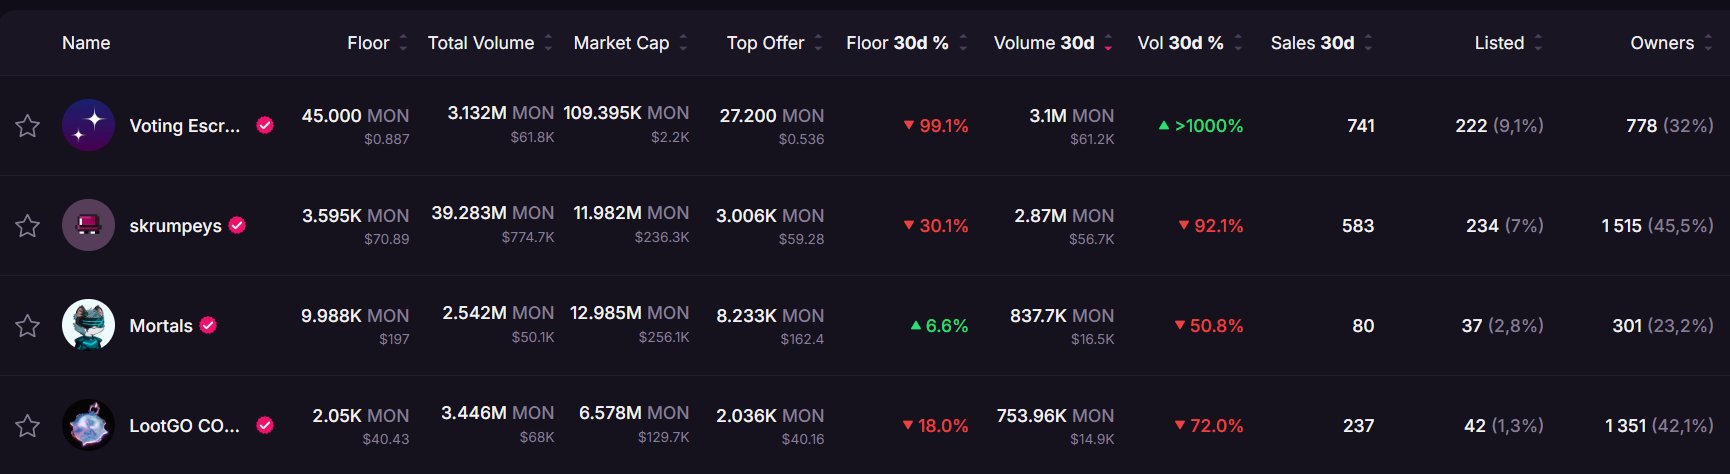Sort by Owners column header
This screenshot has width=1730, height=474.
[x=1662, y=43]
